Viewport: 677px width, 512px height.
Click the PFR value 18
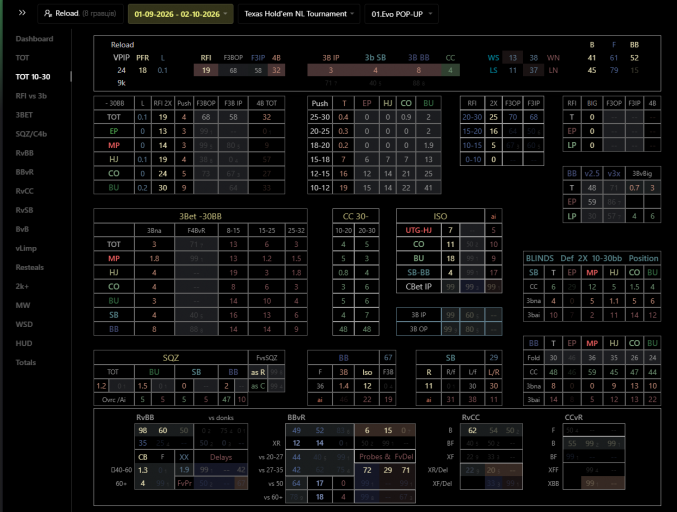(142, 70)
